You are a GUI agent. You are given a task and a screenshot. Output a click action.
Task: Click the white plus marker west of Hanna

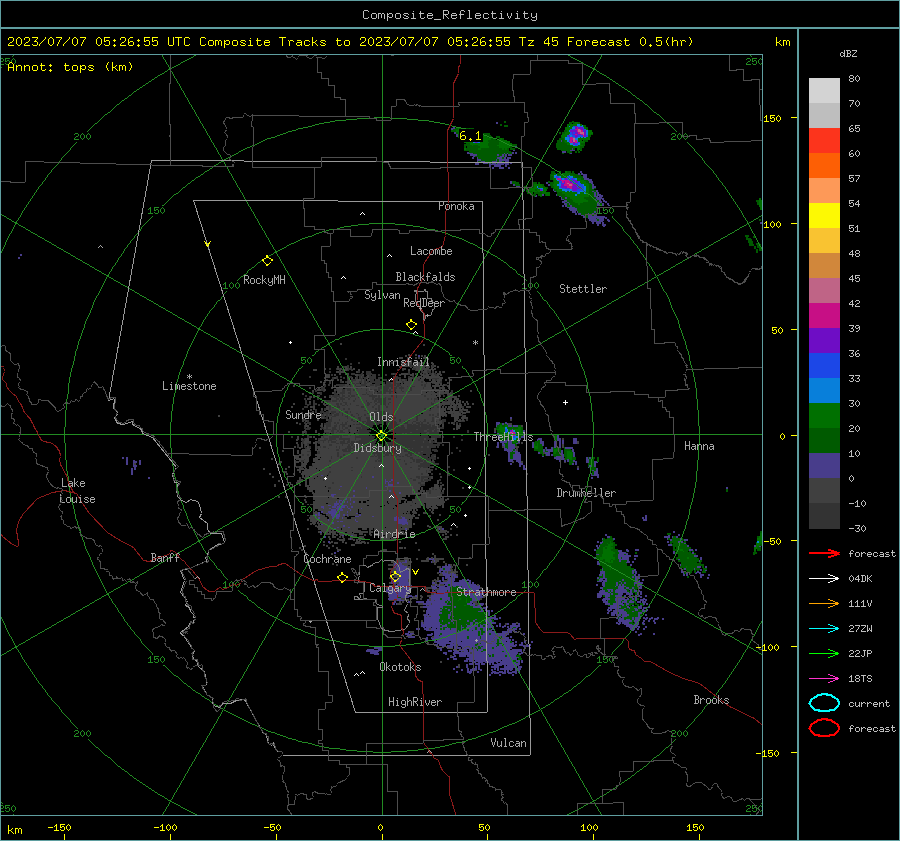tap(565, 402)
